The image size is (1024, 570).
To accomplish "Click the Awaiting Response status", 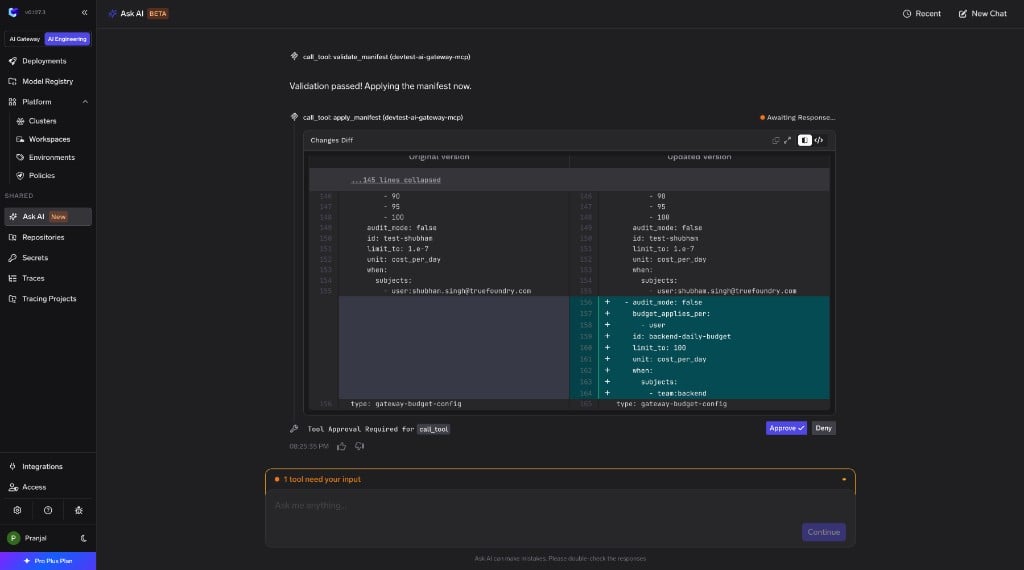I will (x=797, y=118).
